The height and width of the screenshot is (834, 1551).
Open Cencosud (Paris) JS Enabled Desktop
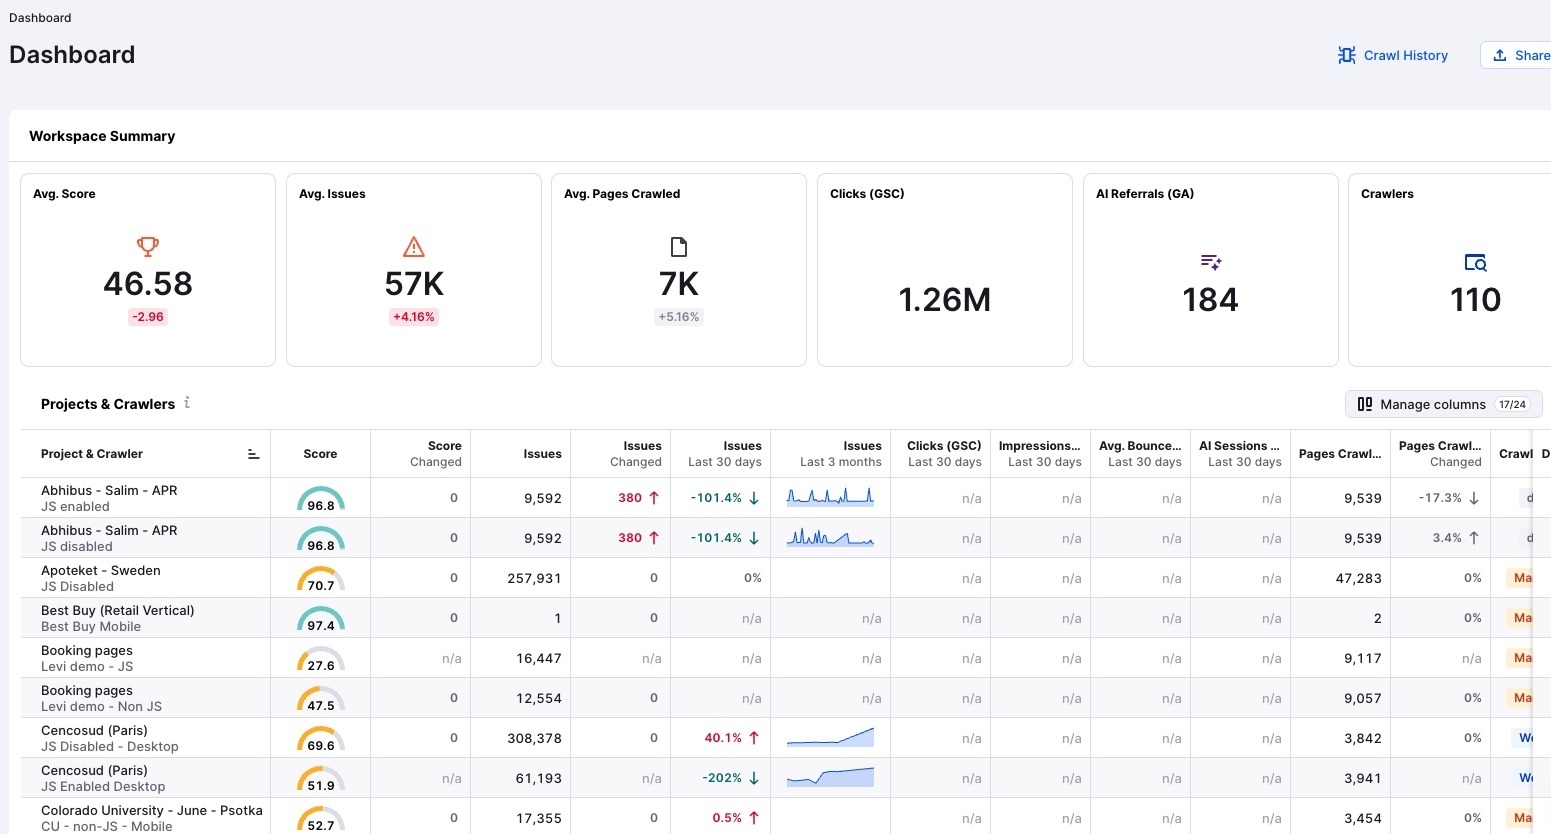pos(103,778)
